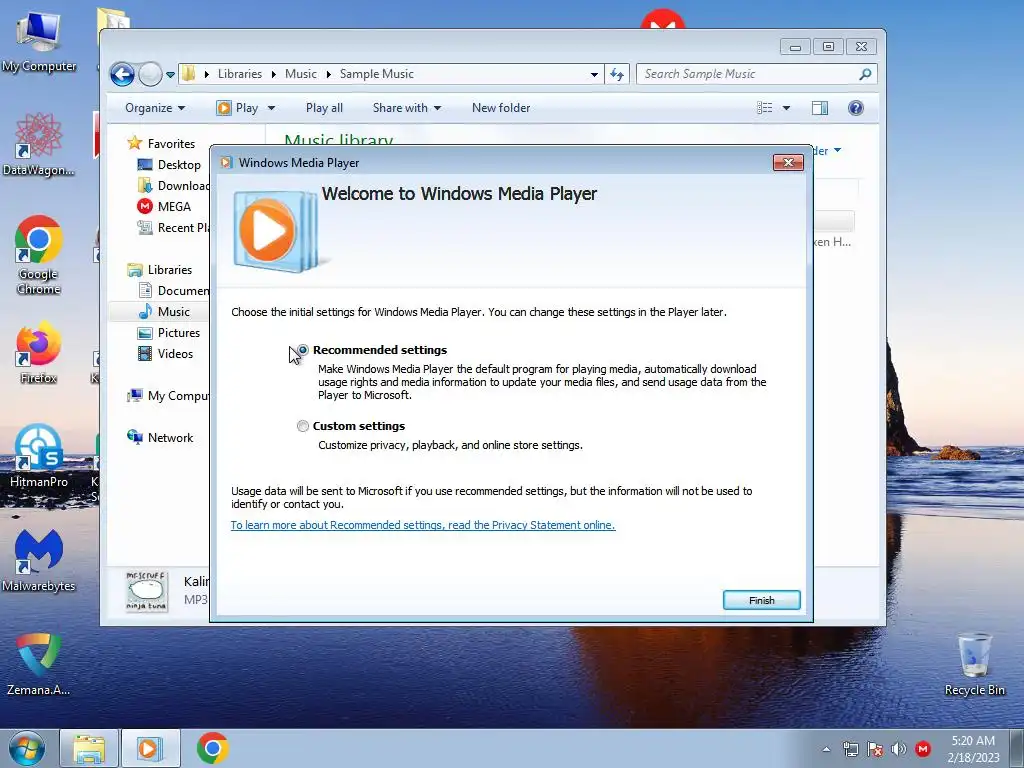1024x768 pixels.
Task: Click the MEGA tray icon
Action: coord(923,749)
